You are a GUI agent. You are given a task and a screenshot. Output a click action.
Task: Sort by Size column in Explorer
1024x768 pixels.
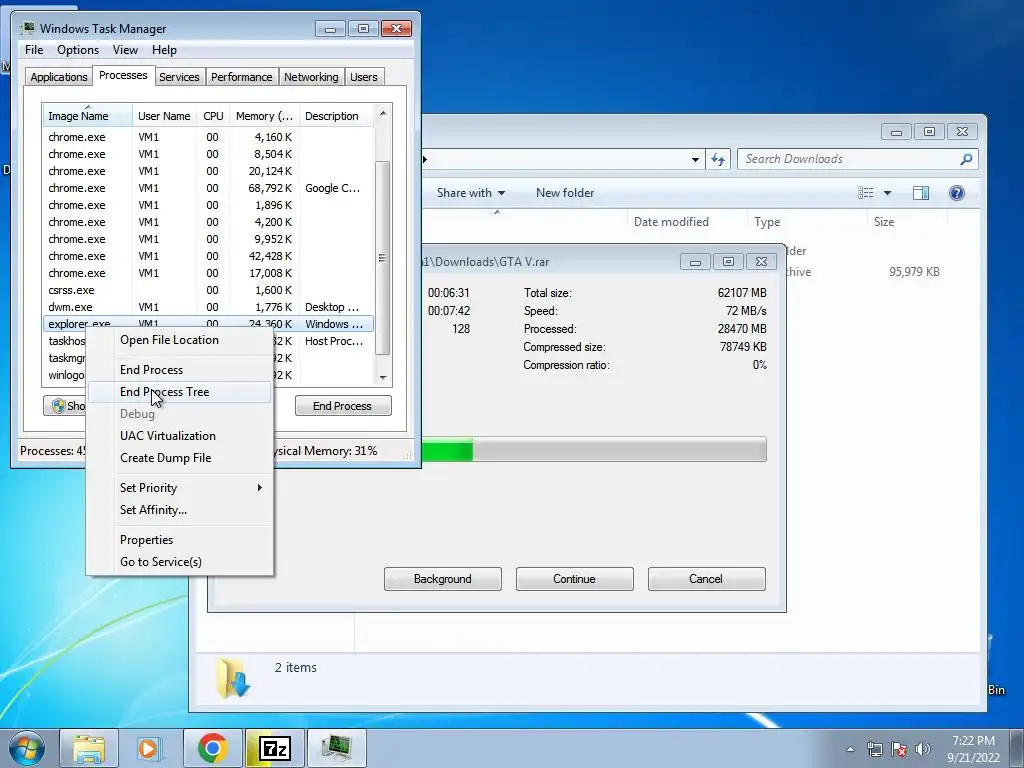point(907,222)
